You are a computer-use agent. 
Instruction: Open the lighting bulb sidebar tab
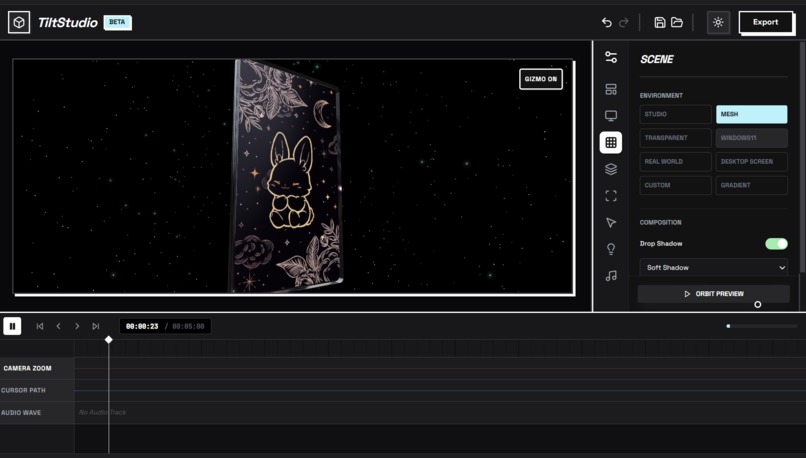[611, 249]
